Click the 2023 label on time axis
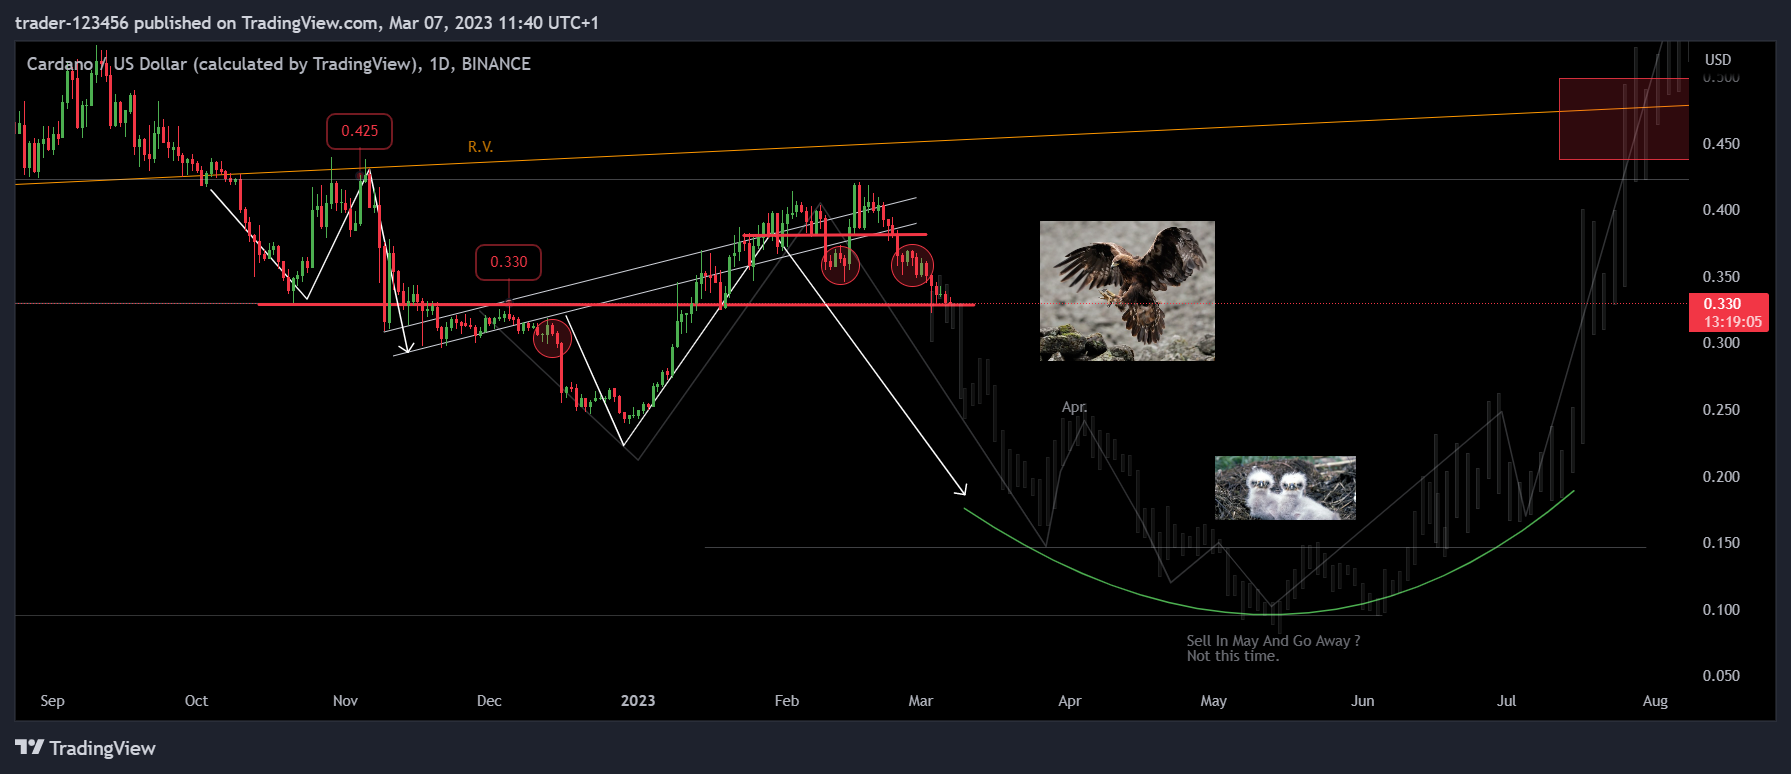Screen dimensions: 1791x774 pos(638,701)
